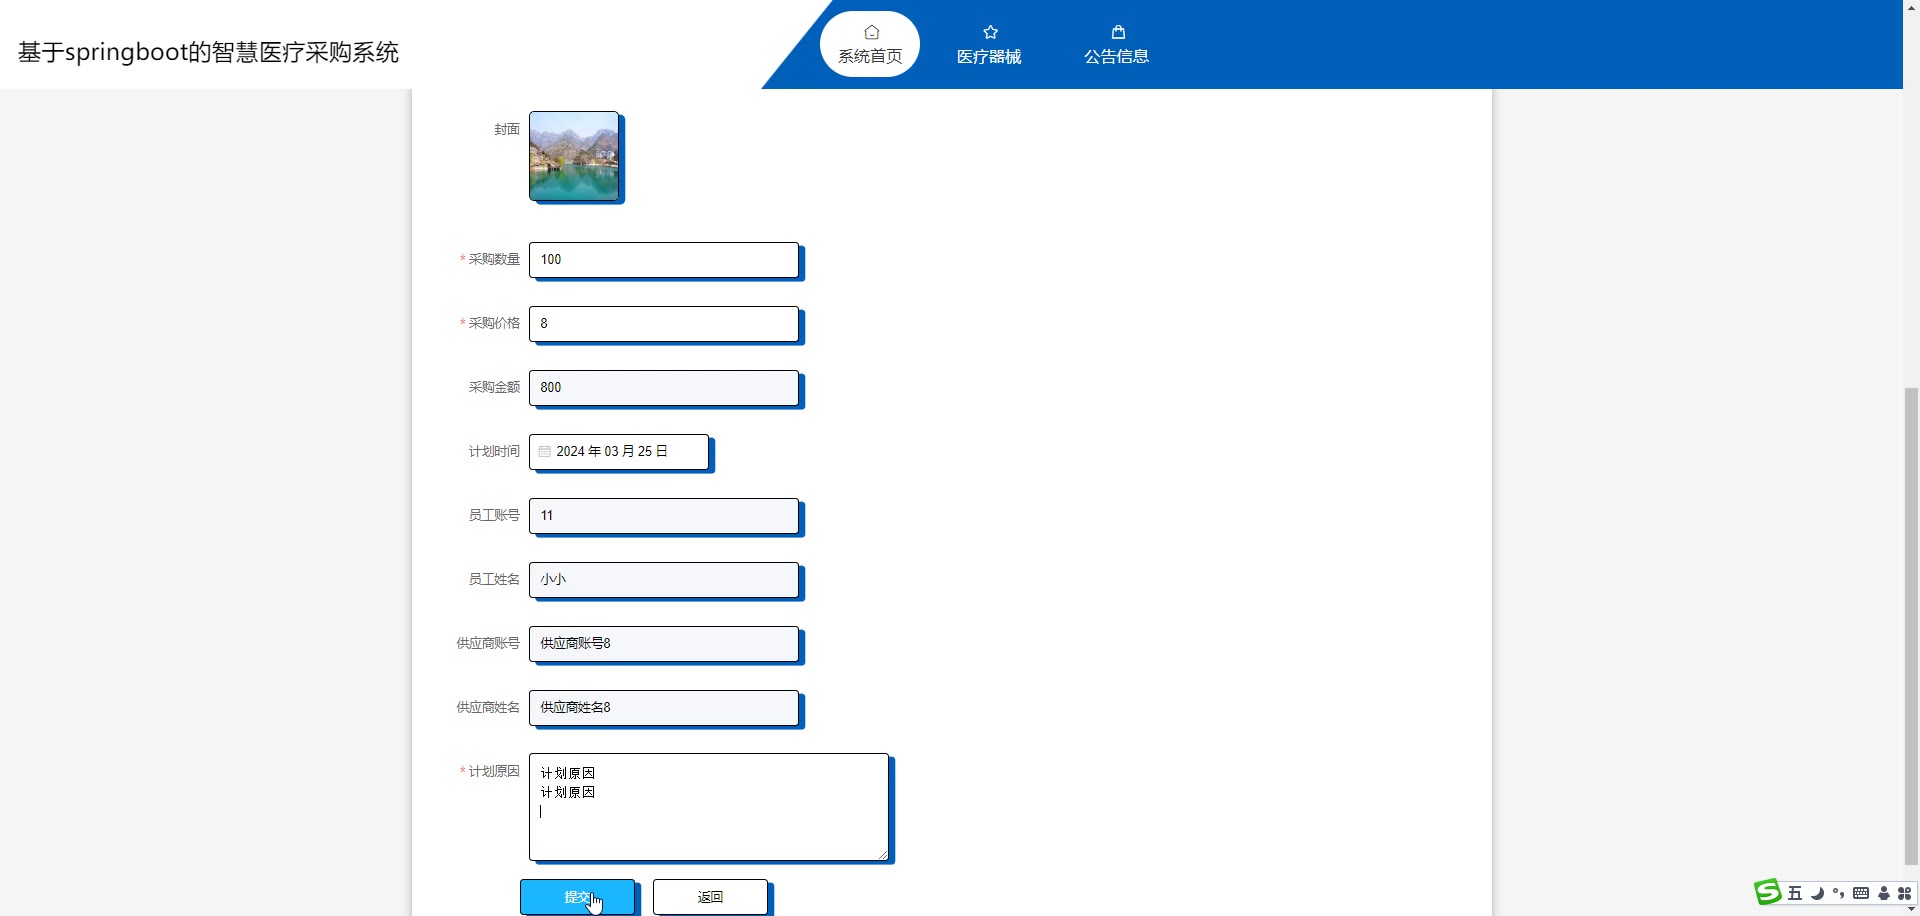Screen dimensions: 1920x916
Task: Toggle the 五 Wubi input mode icon
Action: click(x=1795, y=893)
